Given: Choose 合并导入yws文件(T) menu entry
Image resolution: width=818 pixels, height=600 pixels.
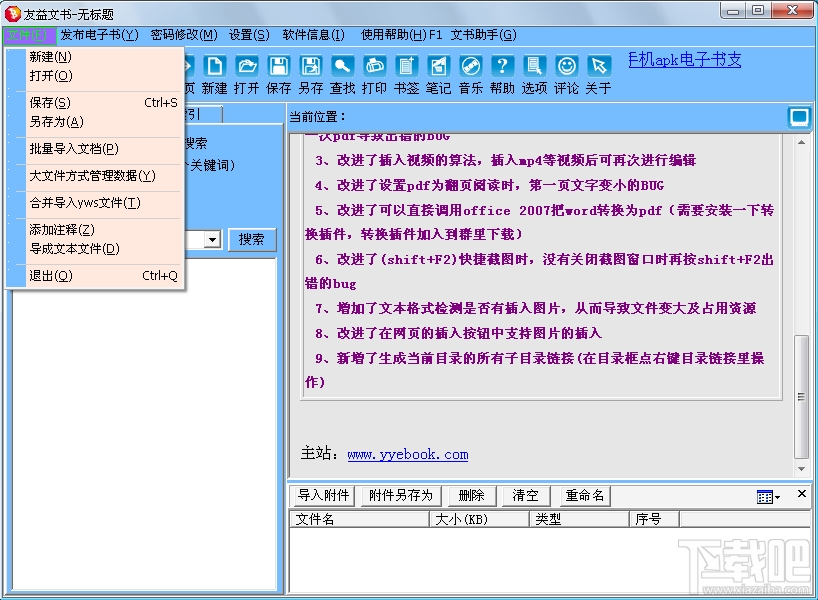Looking at the screenshot, I should (x=96, y=203).
